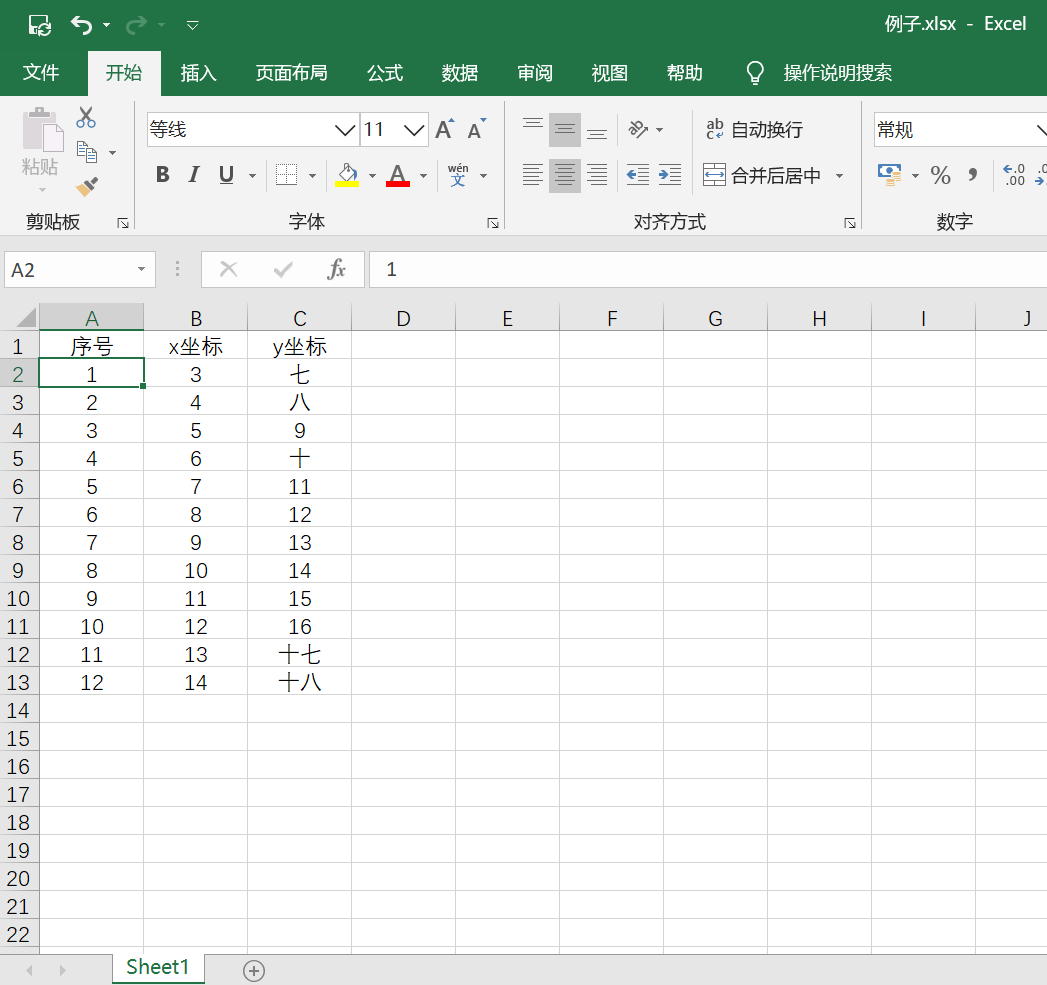Expand the Merge and Center dropdown arrow
The image size is (1047, 985).
point(839,176)
